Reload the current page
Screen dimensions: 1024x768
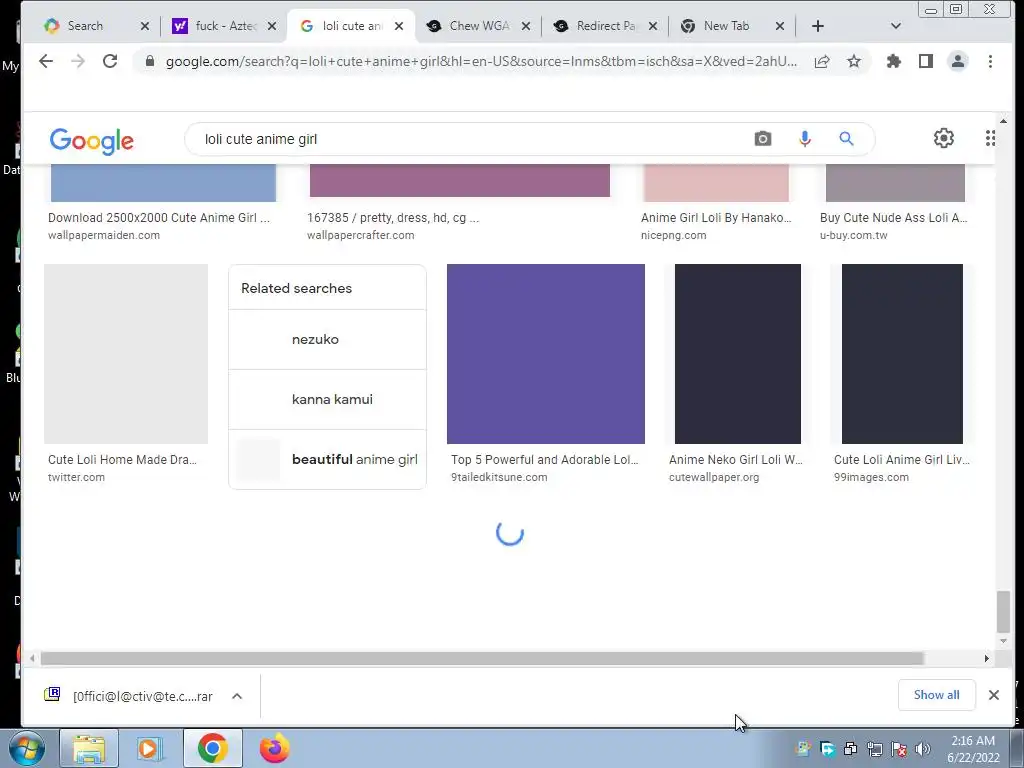coord(110,61)
